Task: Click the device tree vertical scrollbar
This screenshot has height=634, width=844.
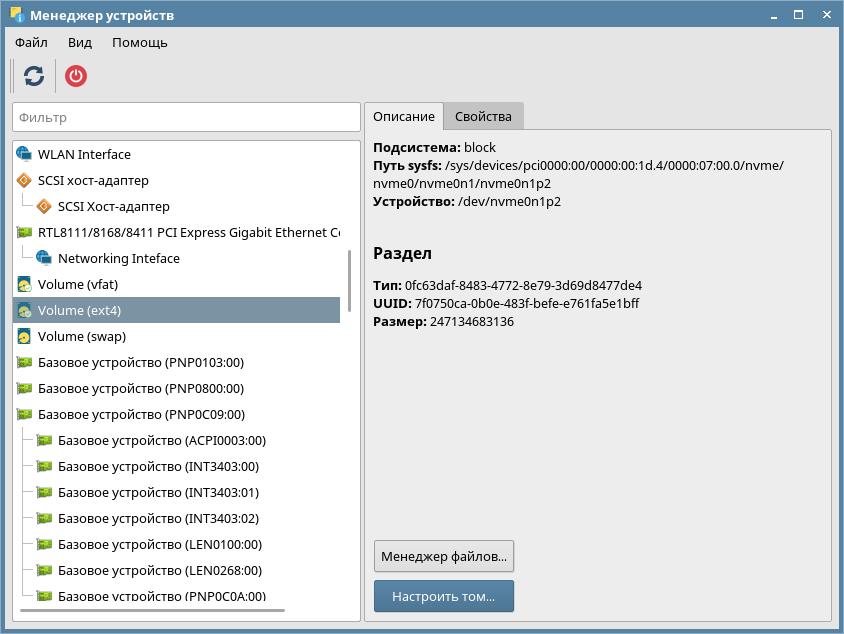Action: (349, 280)
